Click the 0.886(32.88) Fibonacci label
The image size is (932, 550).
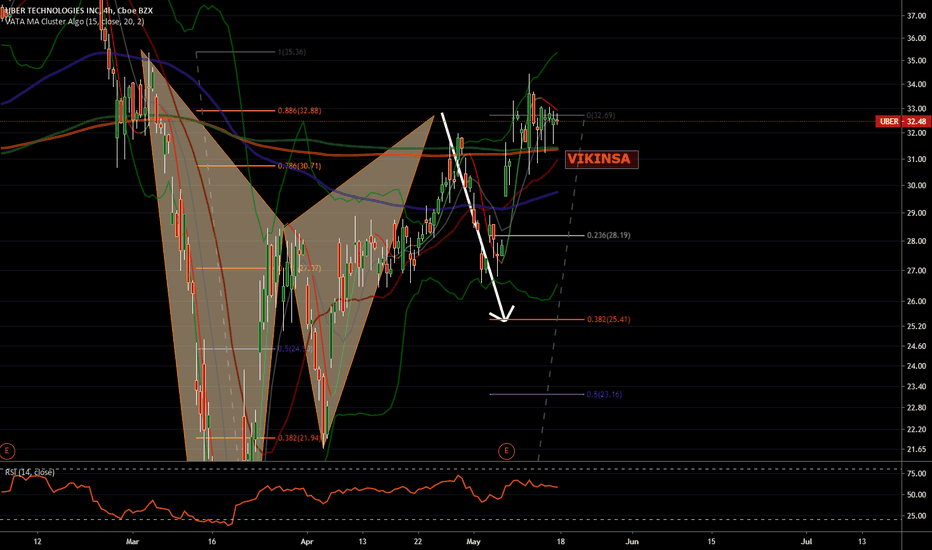[300, 111]
